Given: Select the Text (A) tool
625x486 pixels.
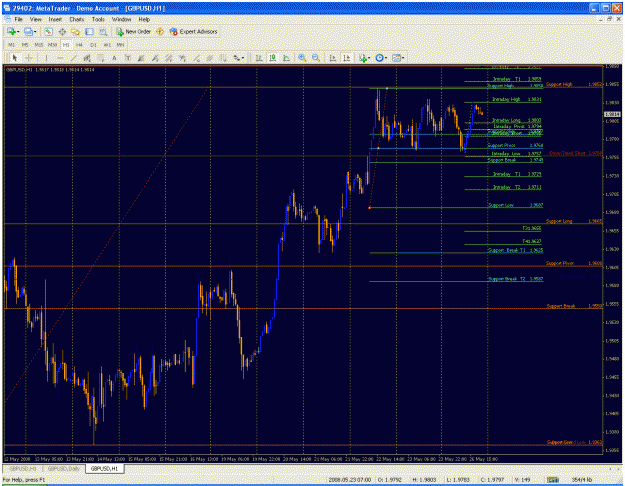Looking at the screenshot, I should click(x=114, y=58).
